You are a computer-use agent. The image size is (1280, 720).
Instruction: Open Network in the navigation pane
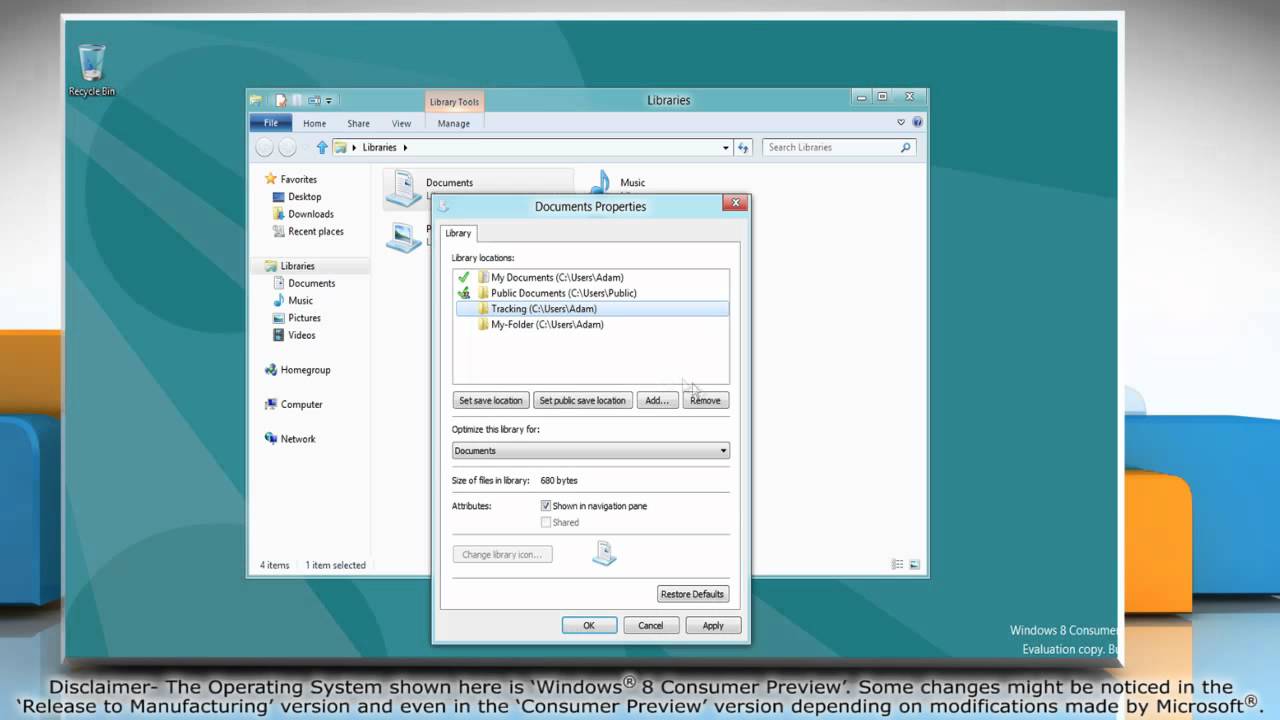pyautogui.click(x=297, y=439)
